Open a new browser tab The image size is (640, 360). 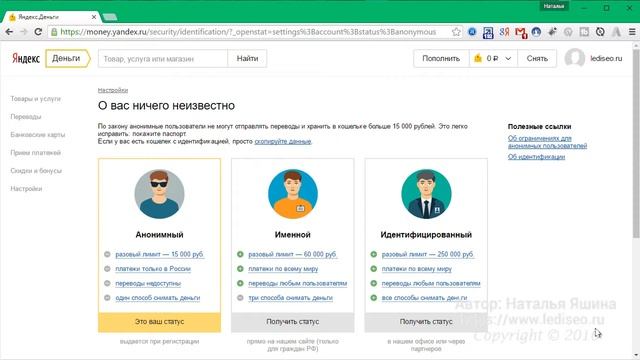tap(110, 17)
